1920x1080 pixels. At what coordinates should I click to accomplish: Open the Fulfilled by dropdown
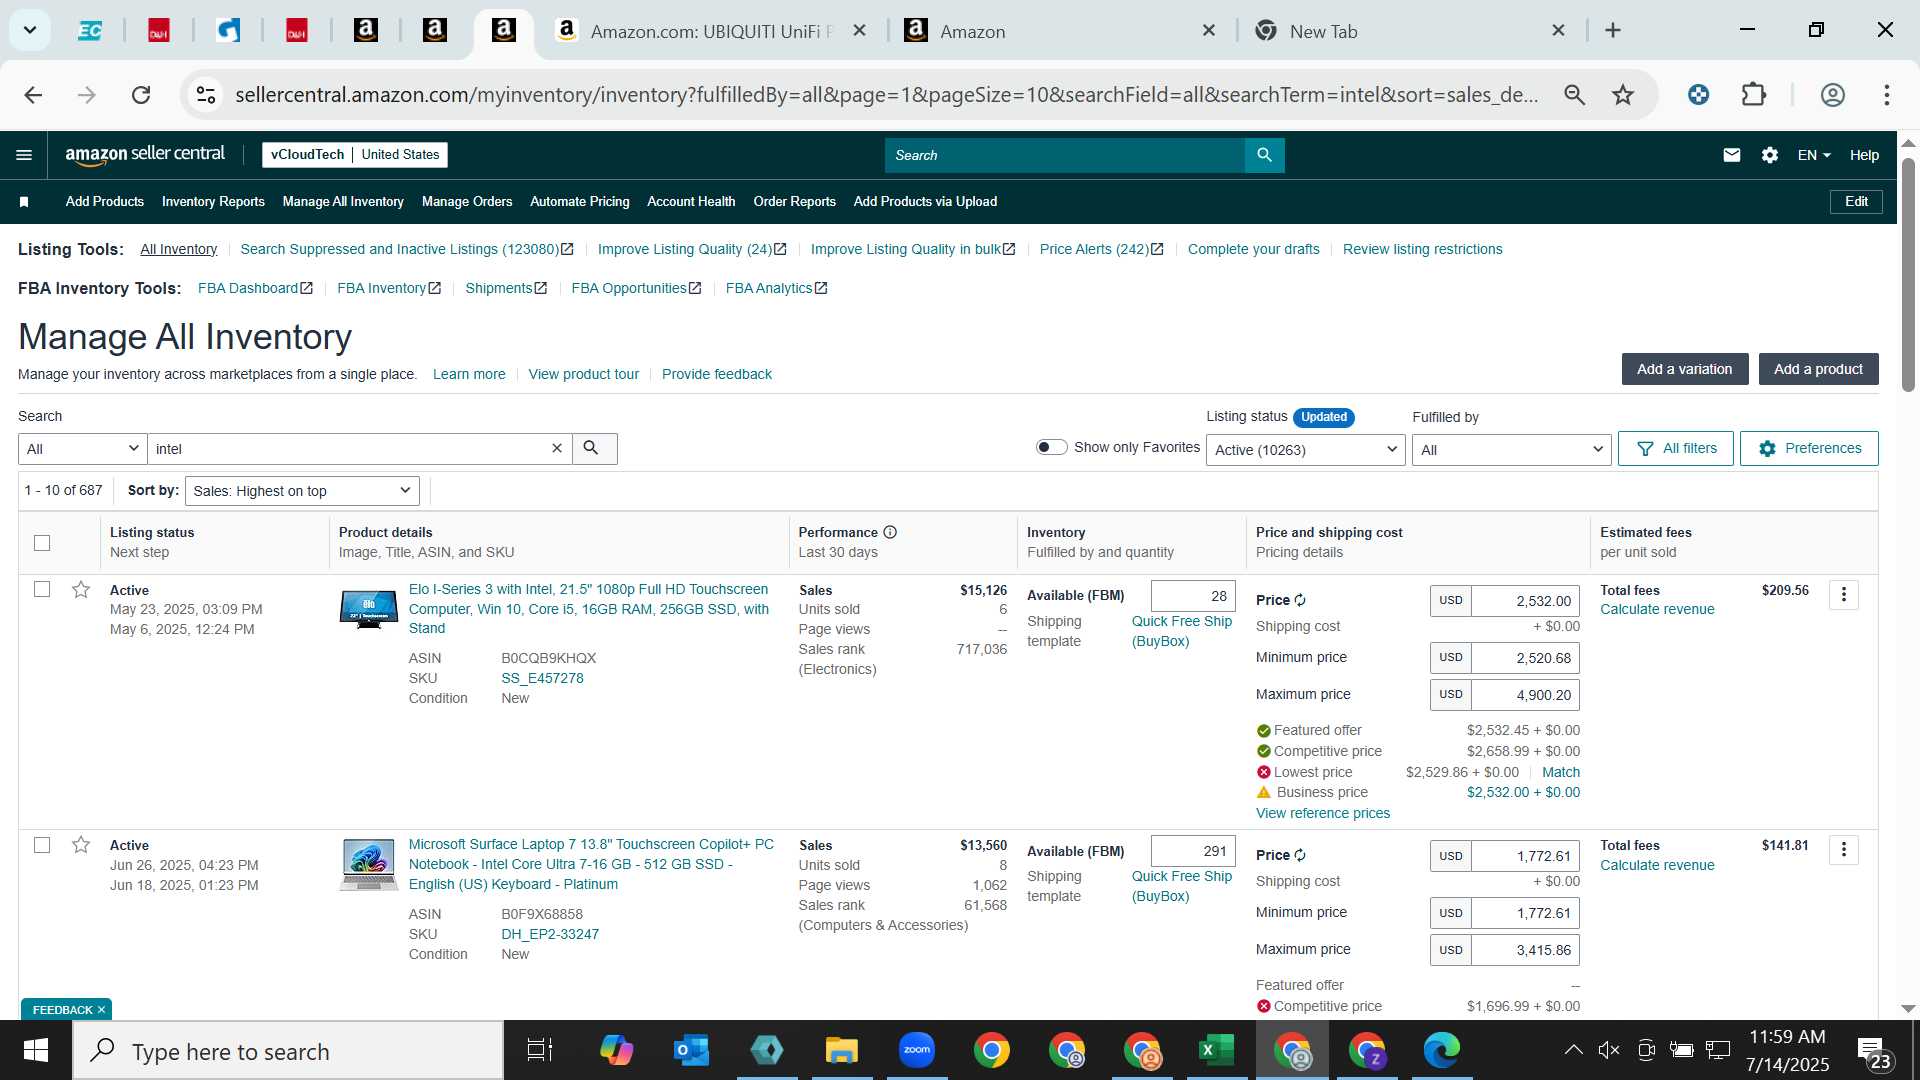1511,450
